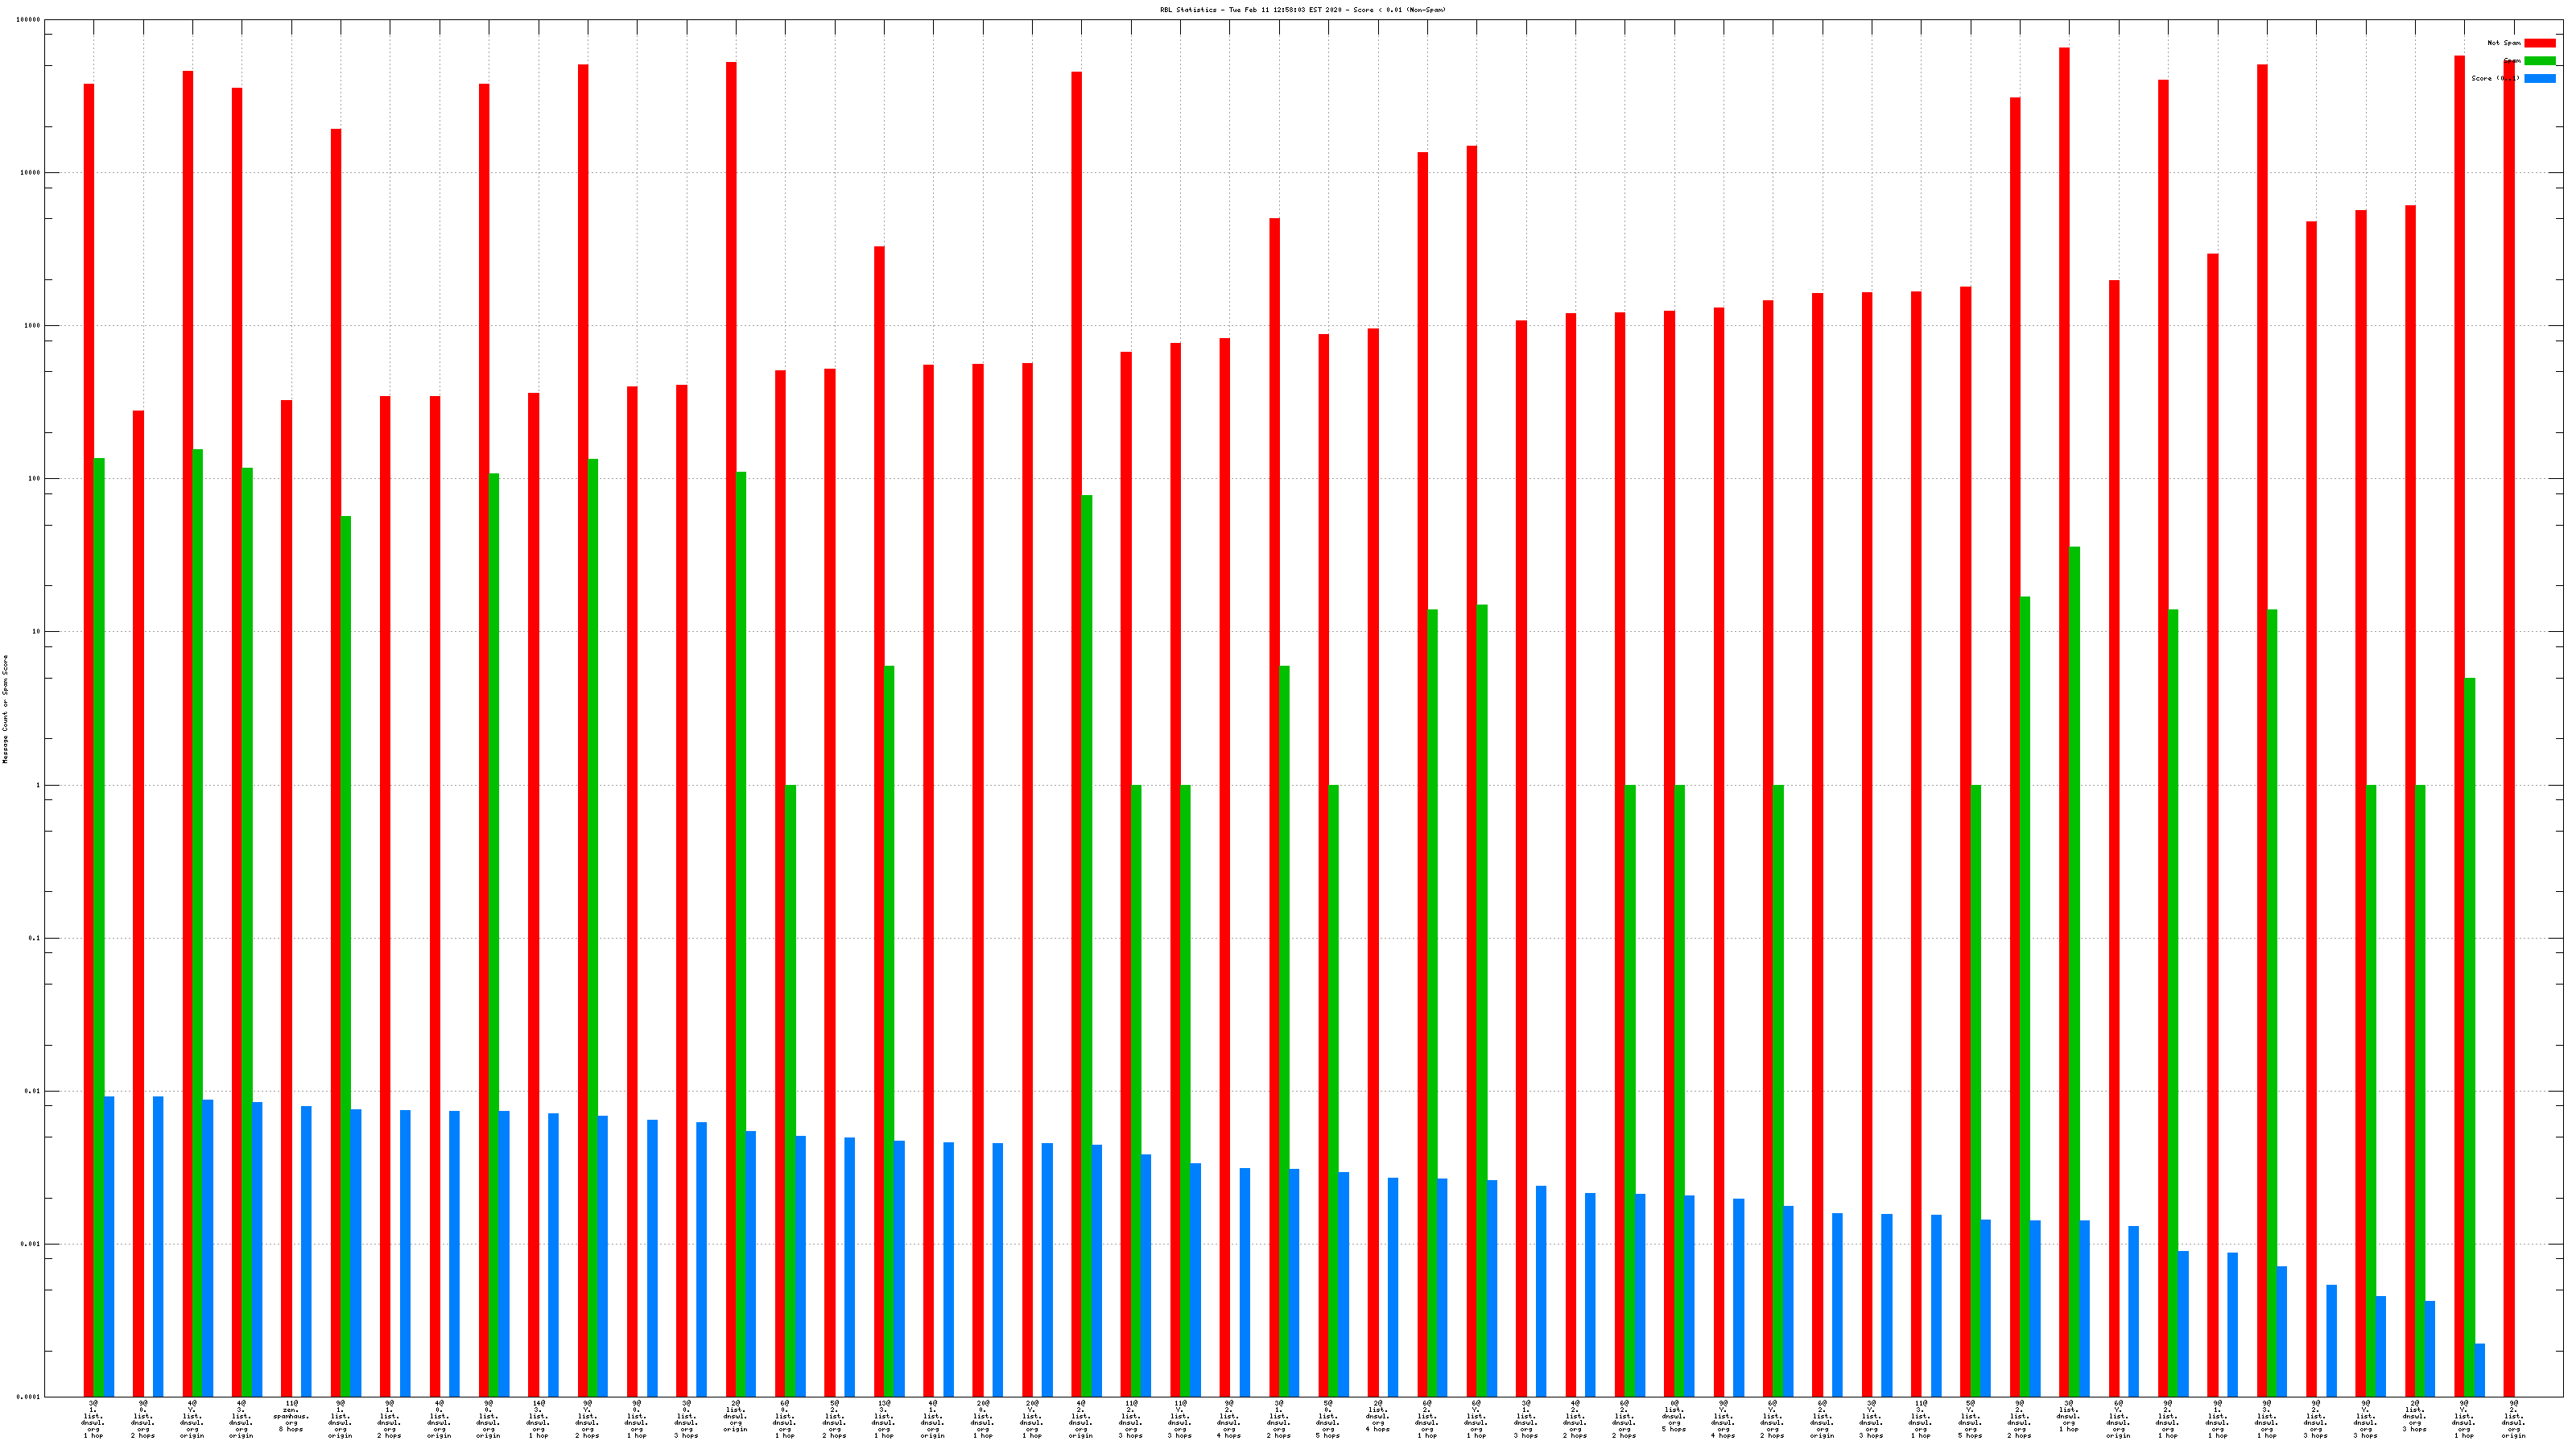The height and width of the screenshot is (1449, 2576).
Task: Click the RBL Statistics chart title
Action: [1302, 10]
